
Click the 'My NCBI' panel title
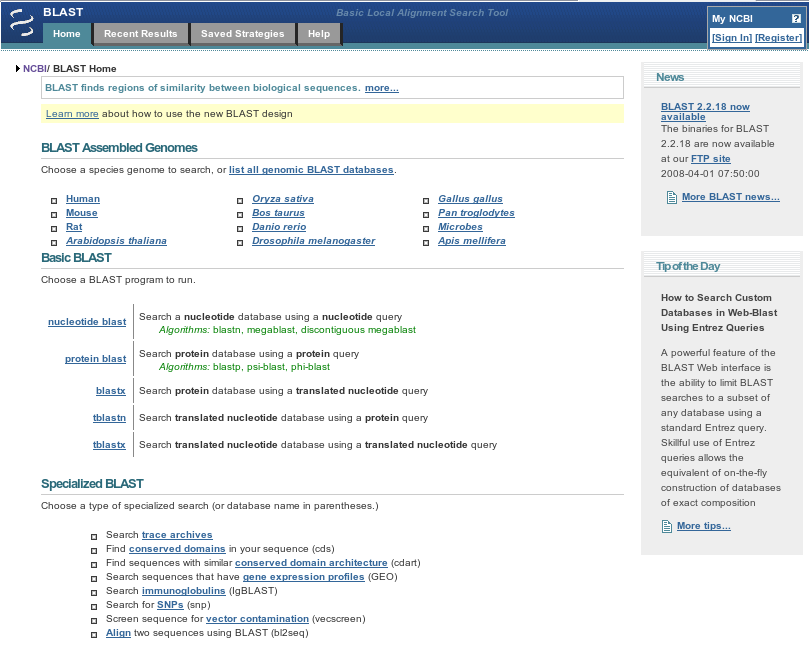(732, 19)
